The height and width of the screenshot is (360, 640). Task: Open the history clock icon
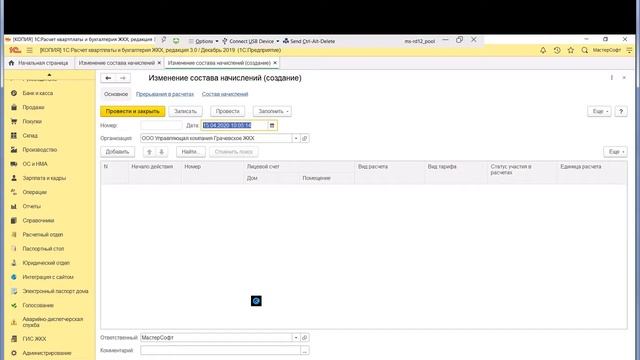click(x=557, y=50)
